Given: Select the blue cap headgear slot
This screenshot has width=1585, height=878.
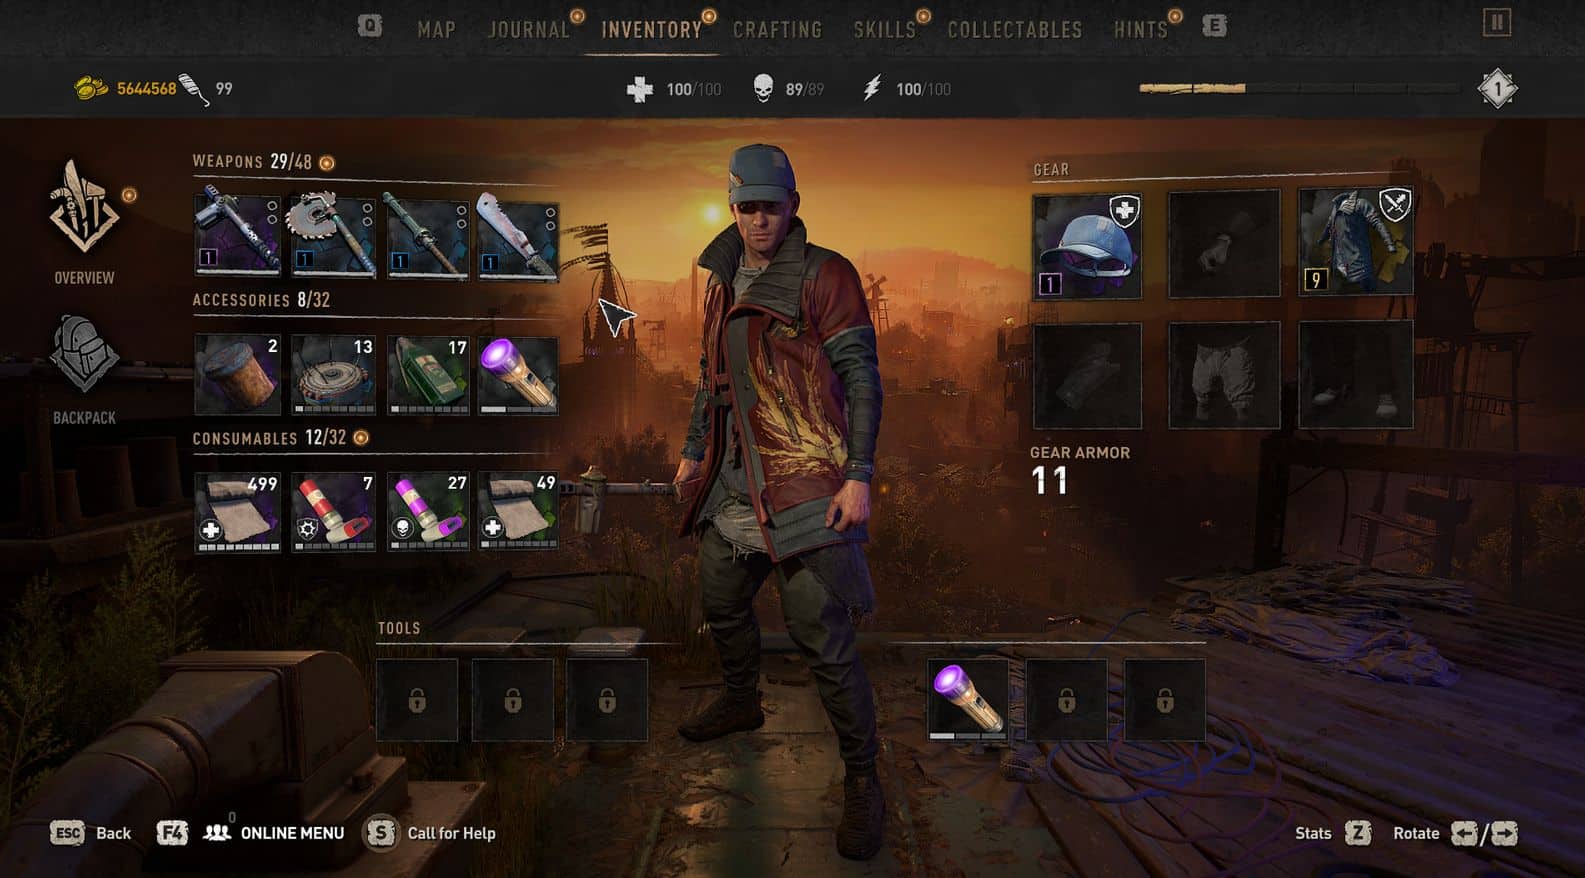Looking at the screenshot, I should tap(1087, 246).
